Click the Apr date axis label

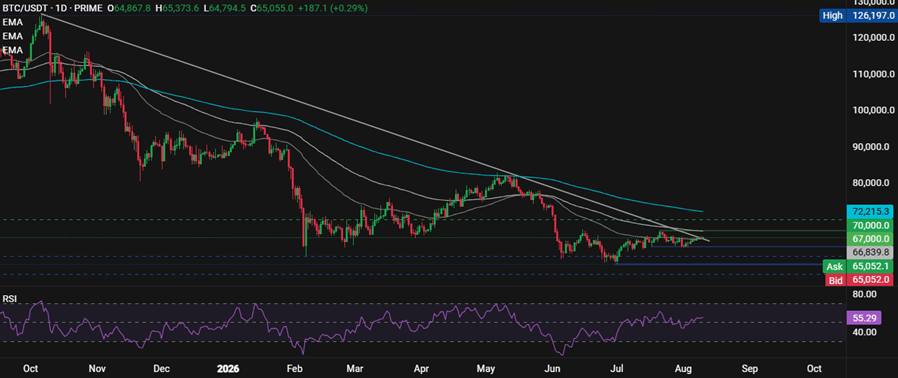[422, 368]
